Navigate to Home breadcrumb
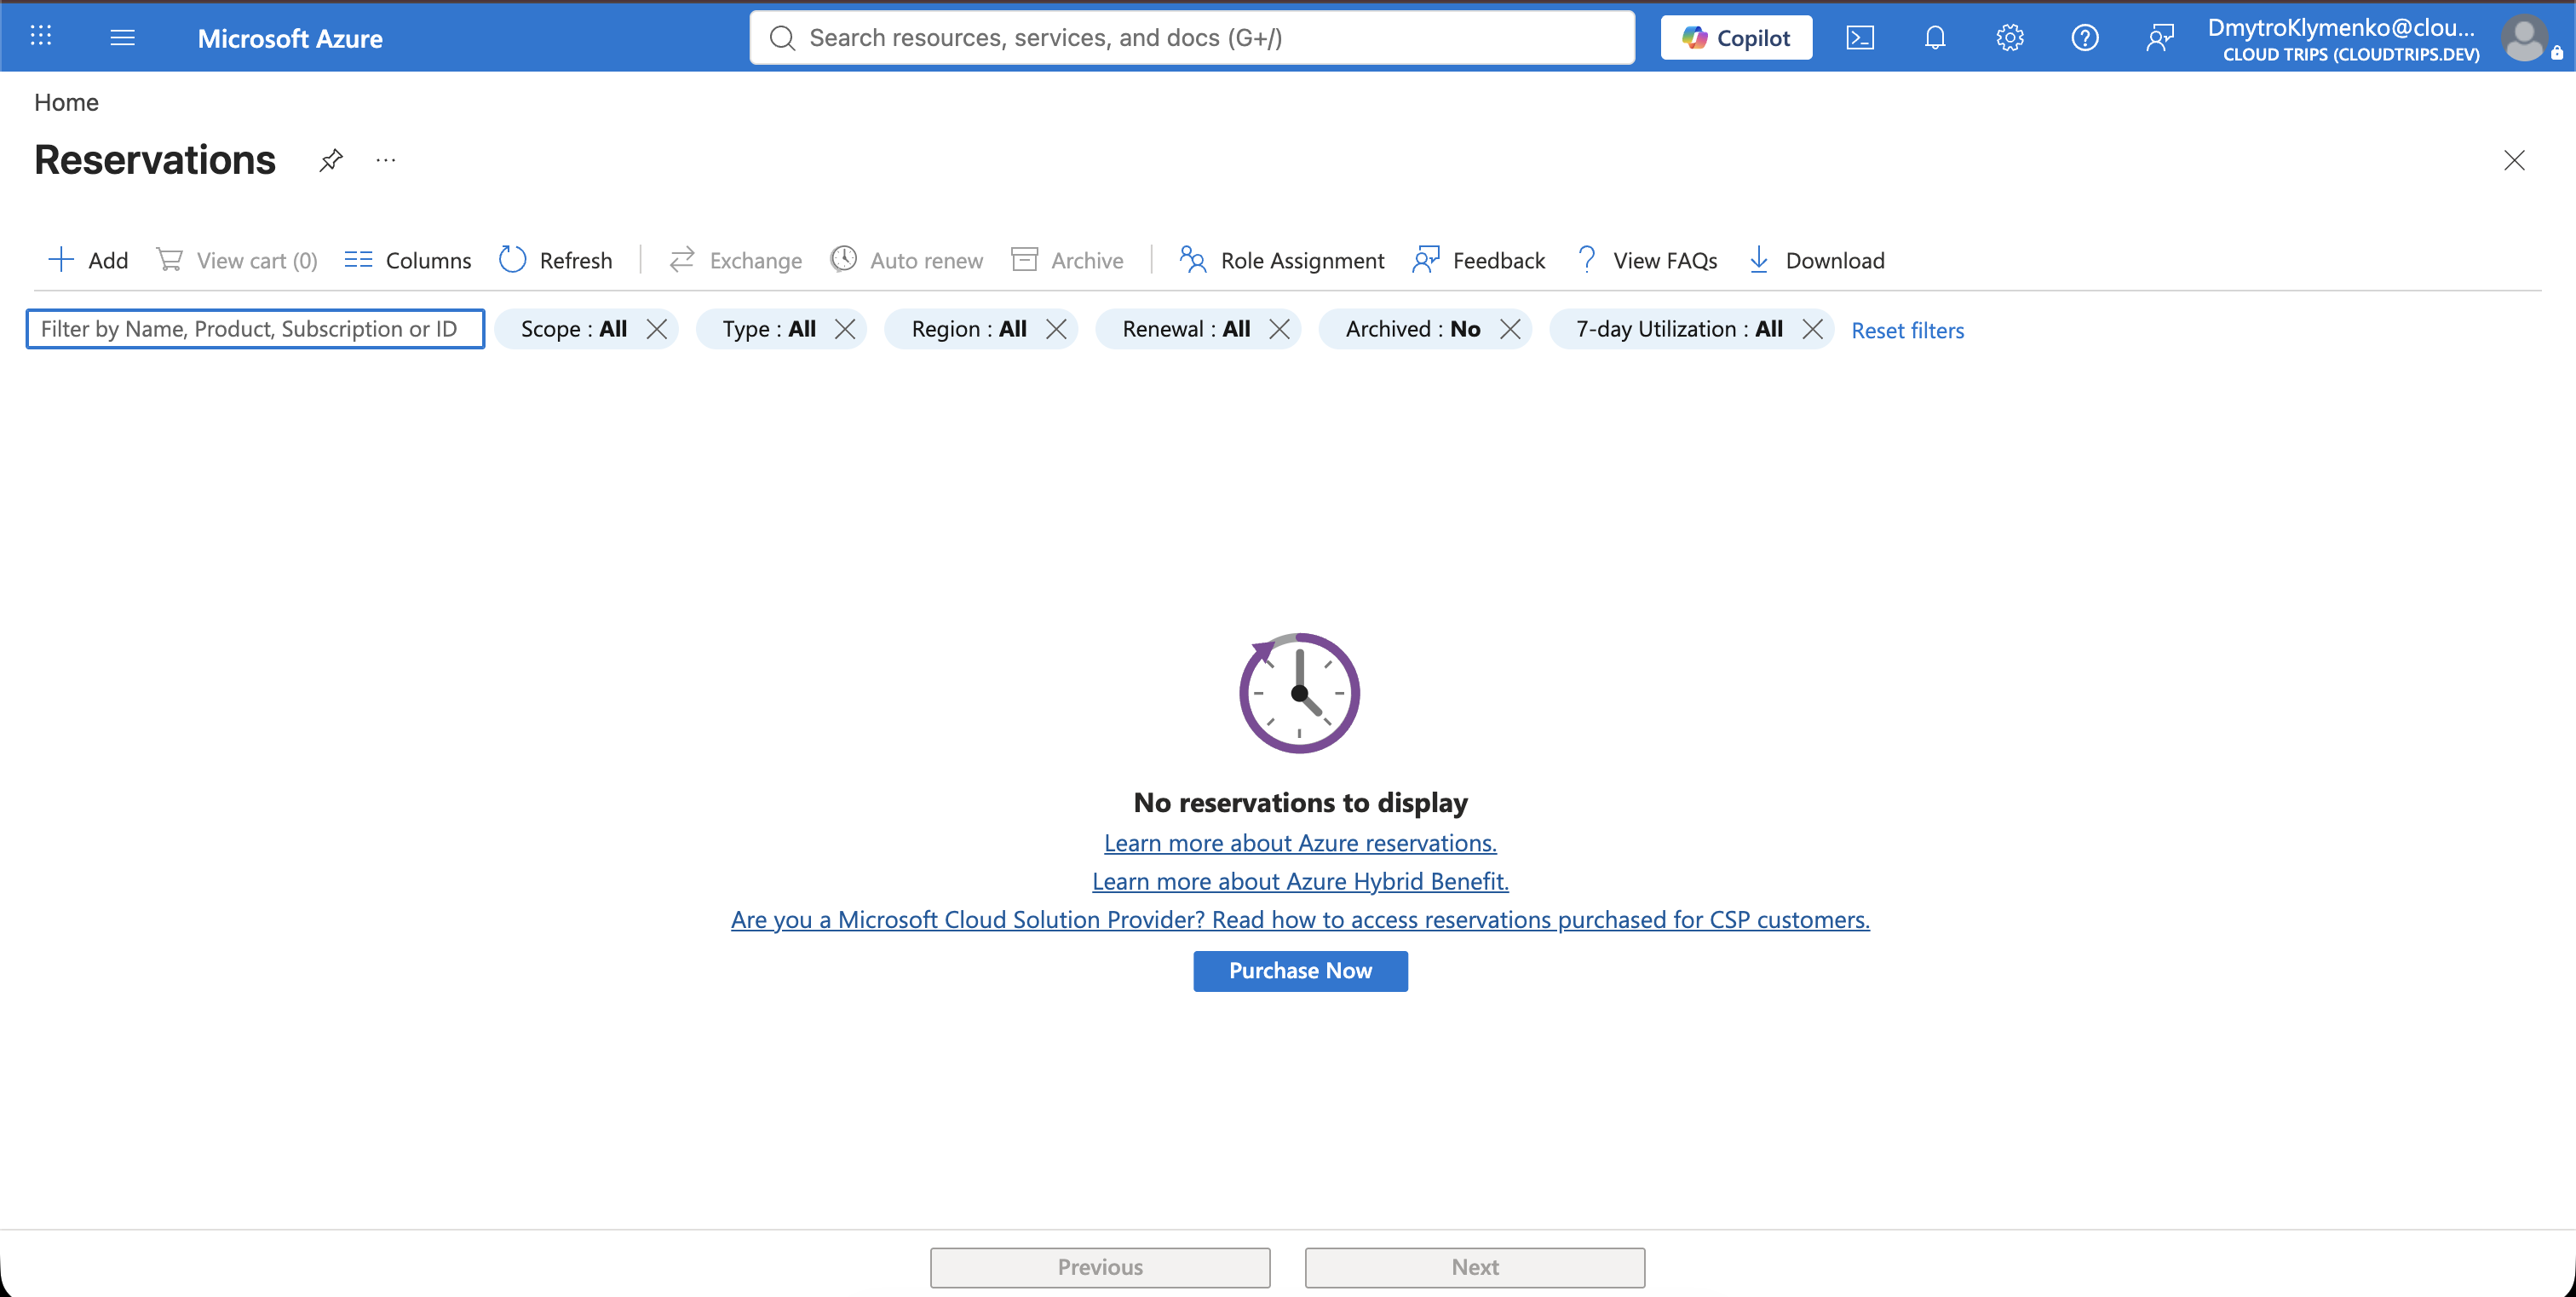This screenshot has height=1297, width=2576. click(66, 102)
